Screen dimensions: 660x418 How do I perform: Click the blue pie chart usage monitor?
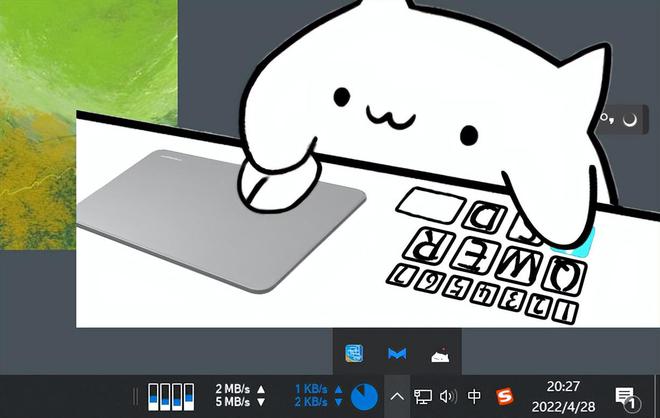click(x=364, y=396)
